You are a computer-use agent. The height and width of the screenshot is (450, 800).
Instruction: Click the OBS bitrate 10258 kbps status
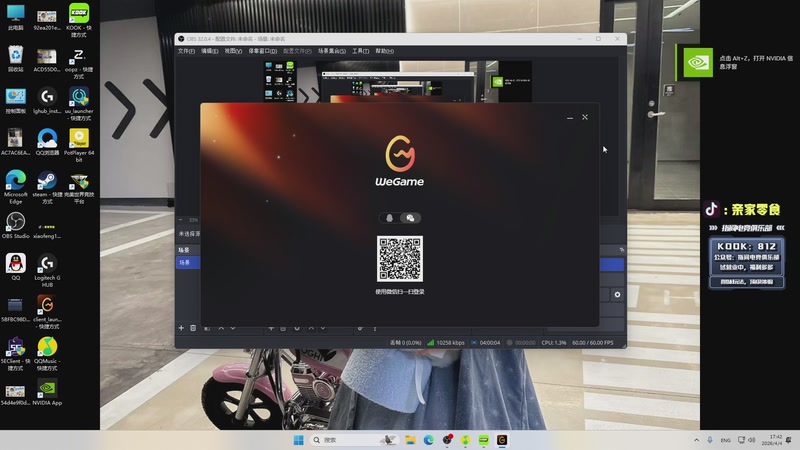click(446, 343)
